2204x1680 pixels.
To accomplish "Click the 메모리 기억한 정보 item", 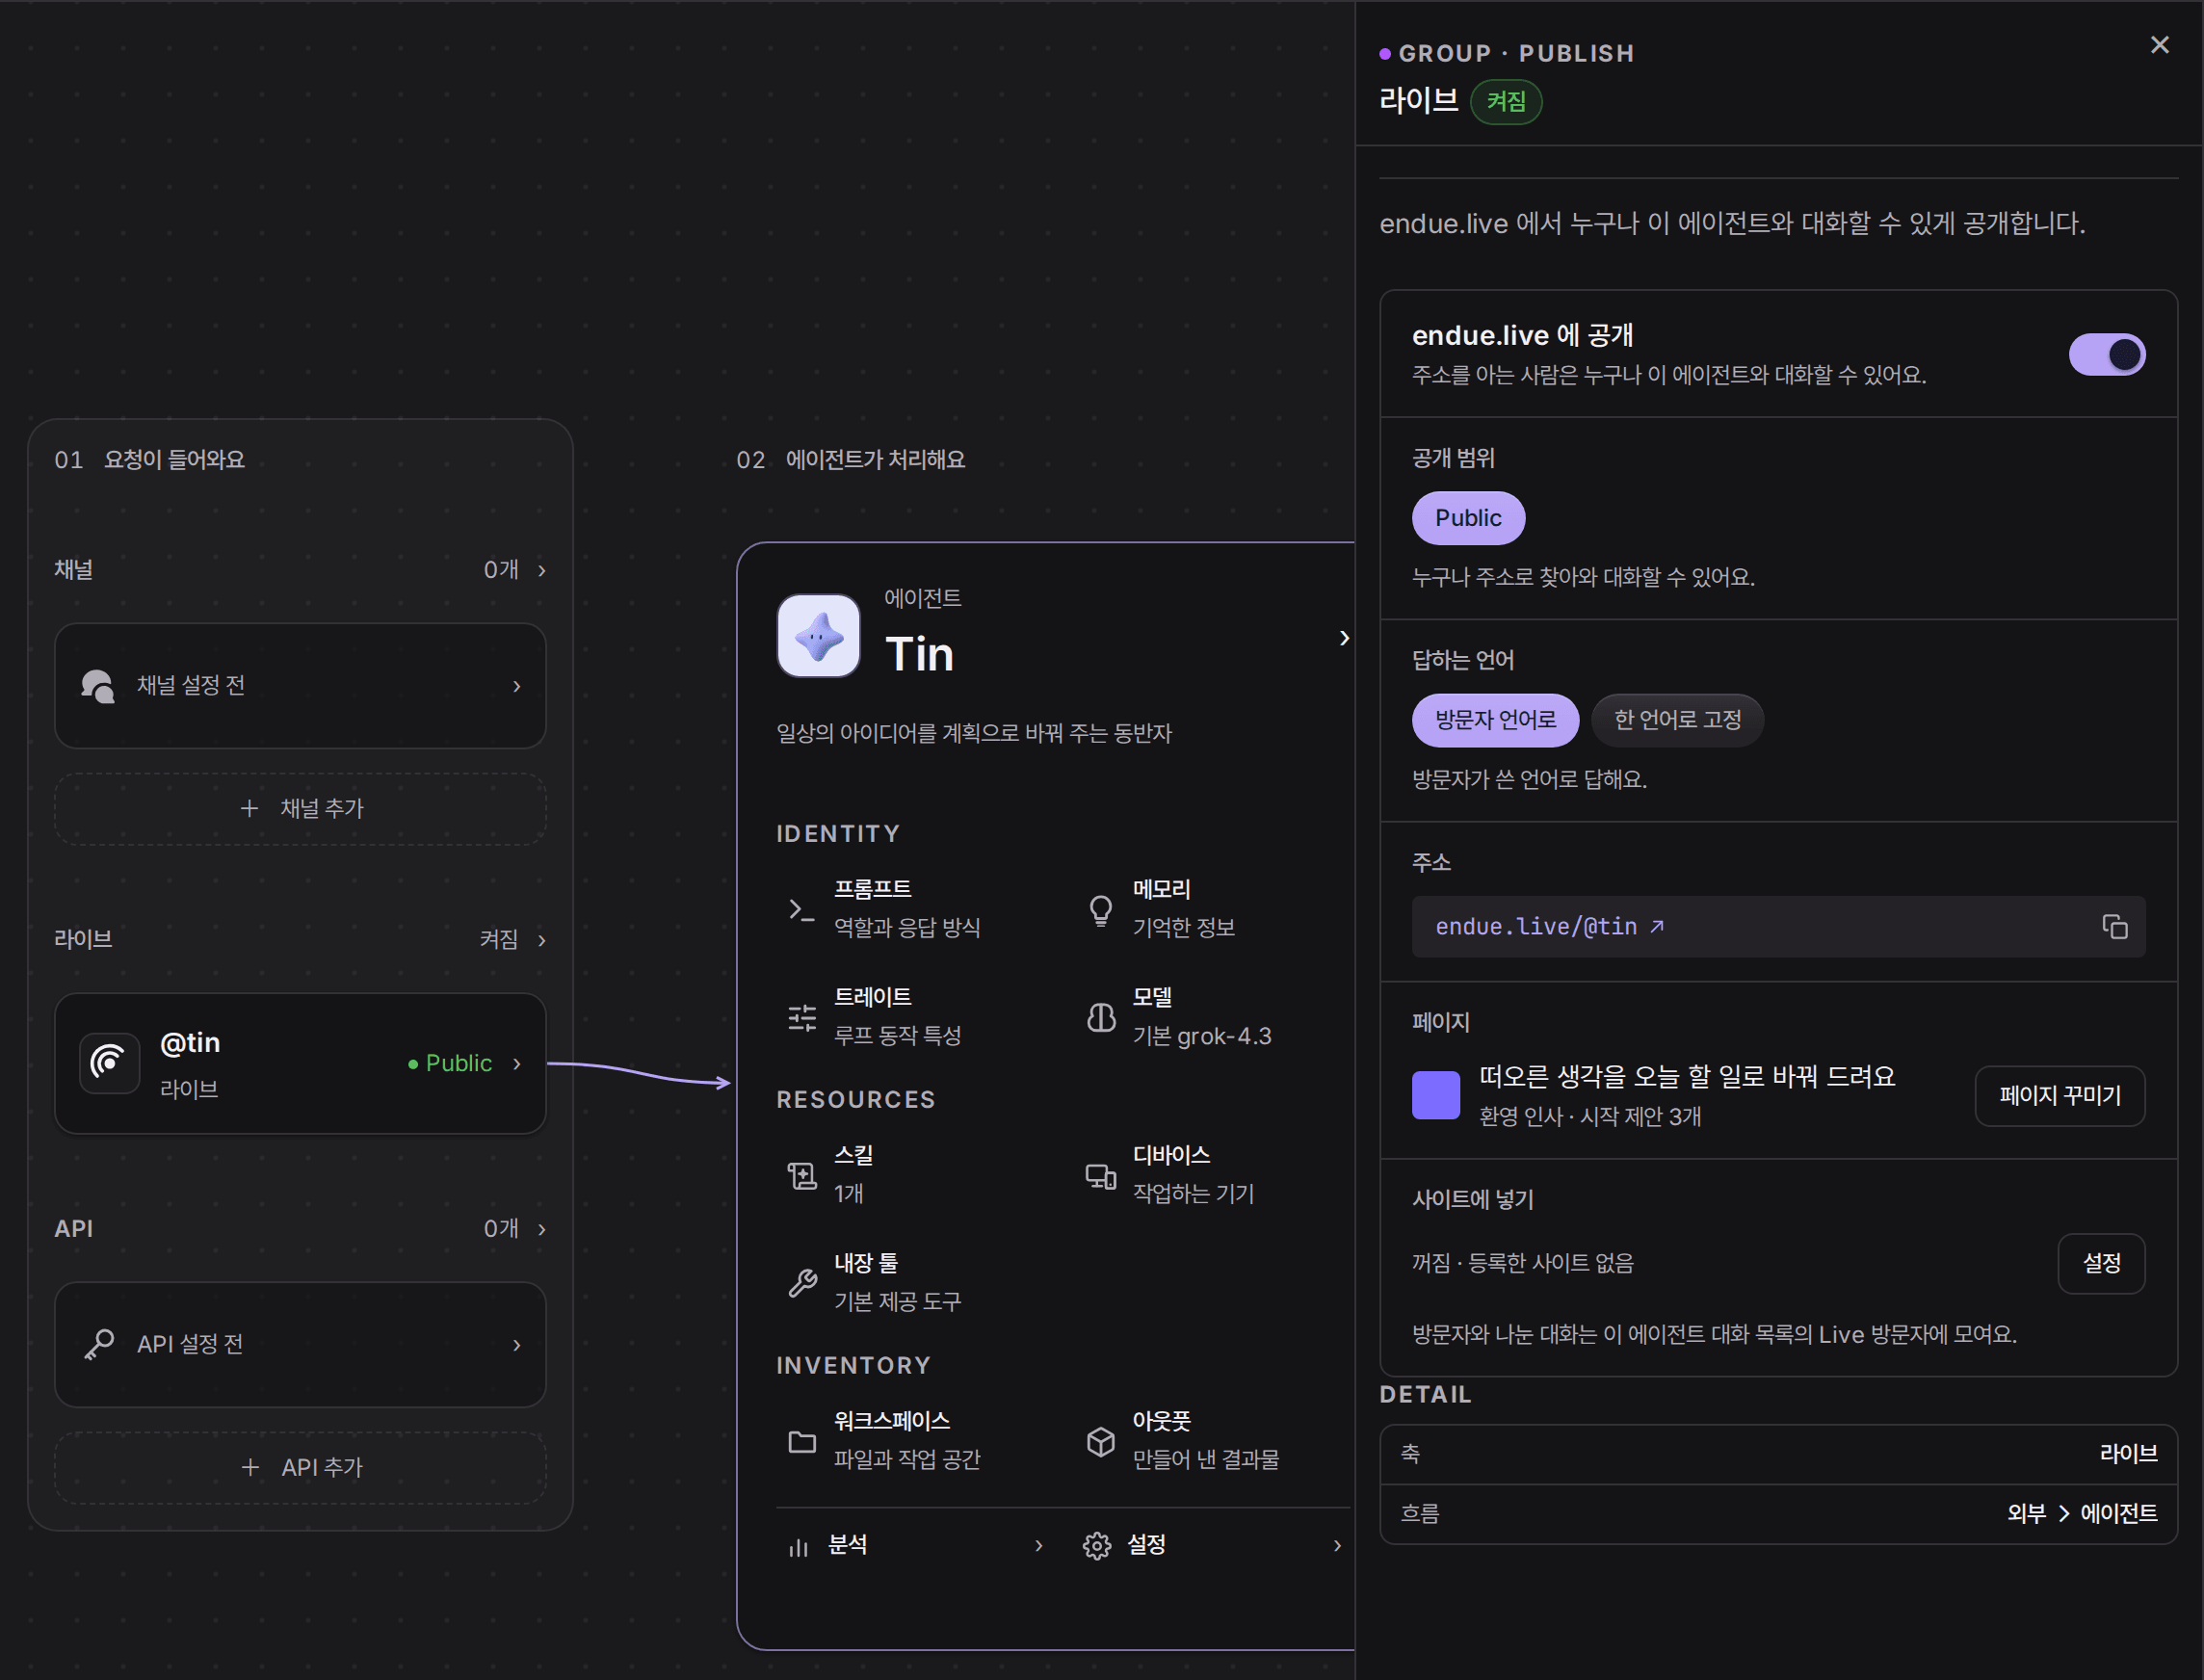I will tap(1210, 908).
